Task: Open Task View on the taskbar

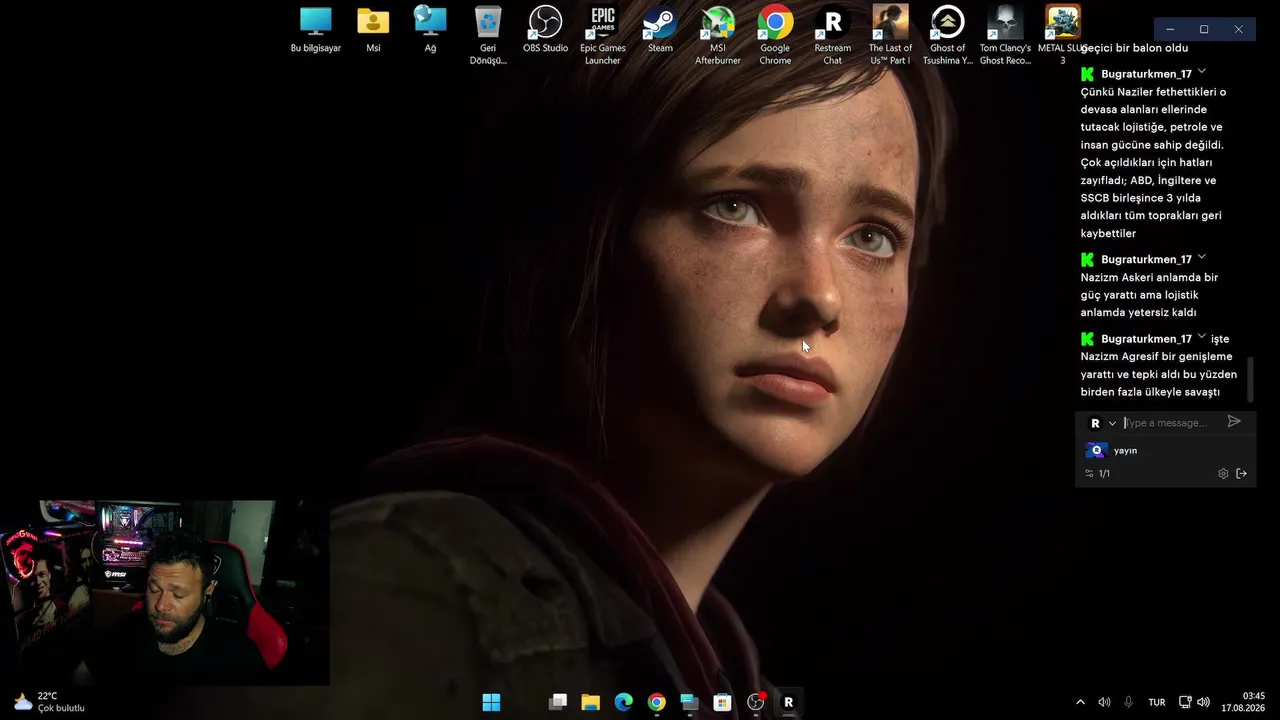Action: (558, 702)
